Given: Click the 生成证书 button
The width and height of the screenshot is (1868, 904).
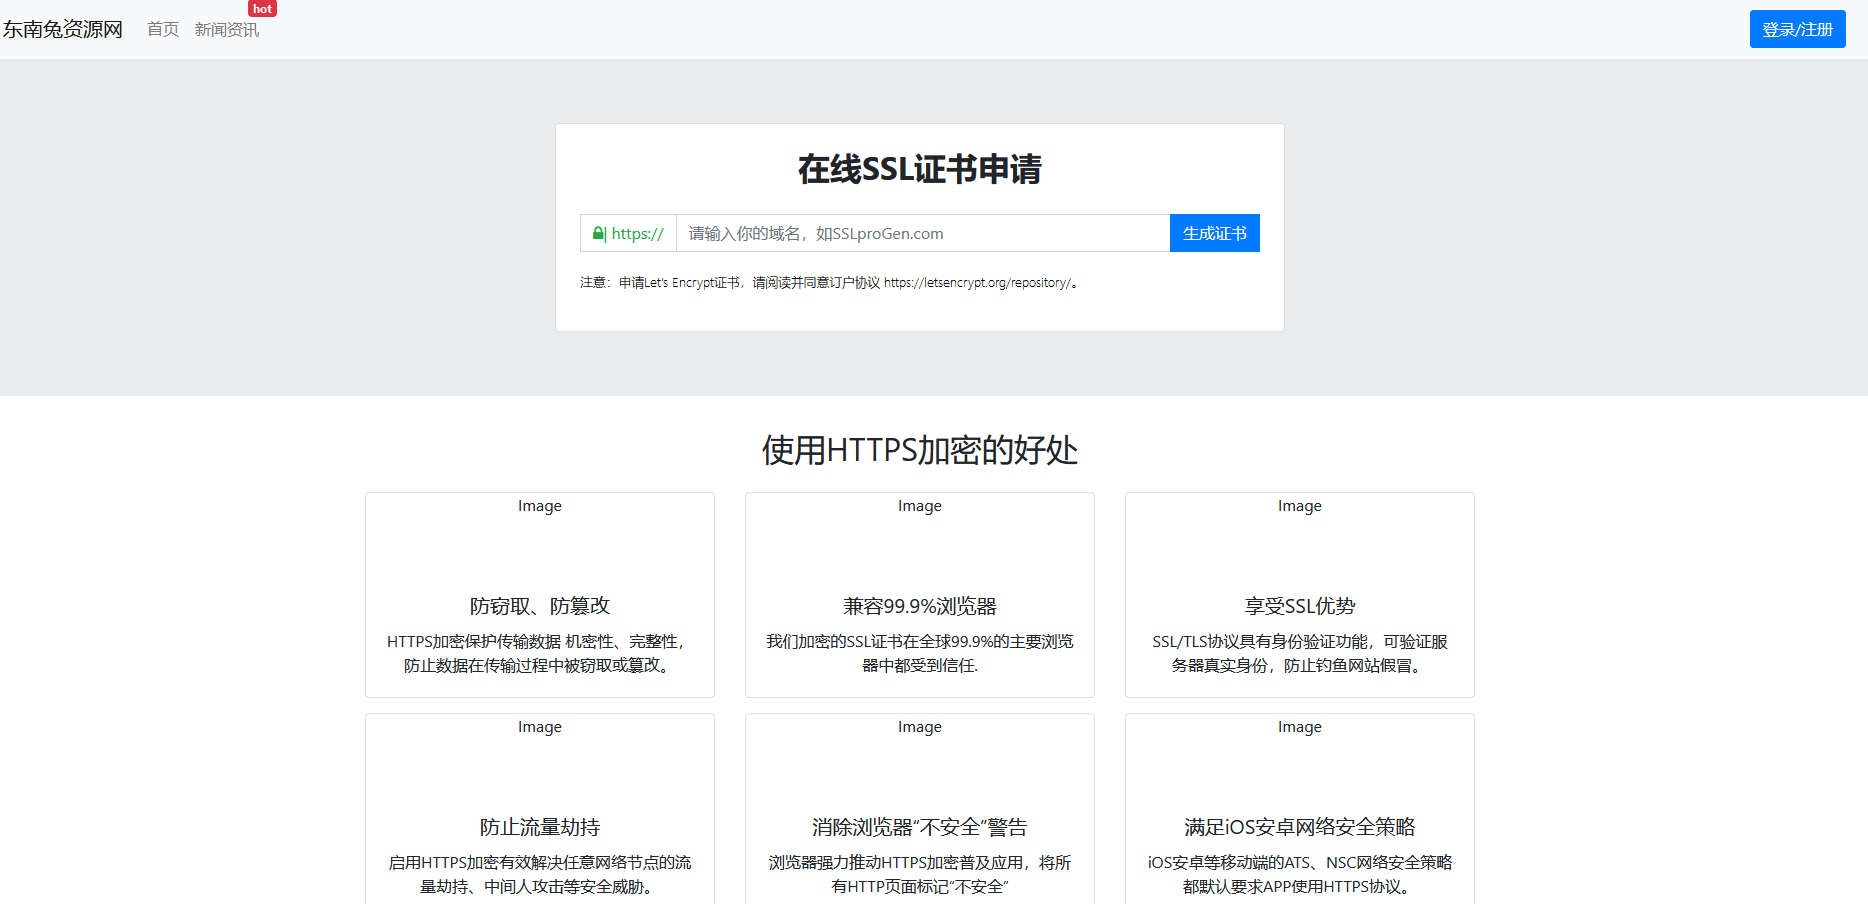Looking at the screenshot, I should (1214, 233).
